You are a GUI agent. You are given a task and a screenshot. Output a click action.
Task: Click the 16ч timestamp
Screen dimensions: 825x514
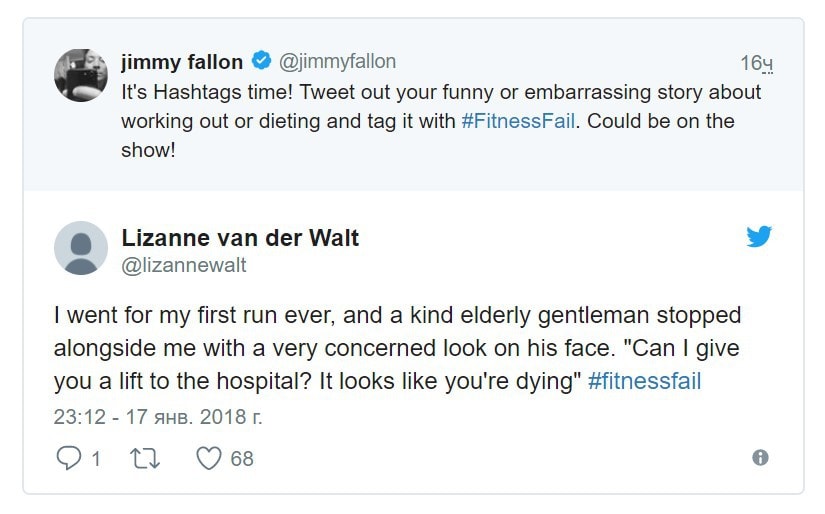coord(757,63)
